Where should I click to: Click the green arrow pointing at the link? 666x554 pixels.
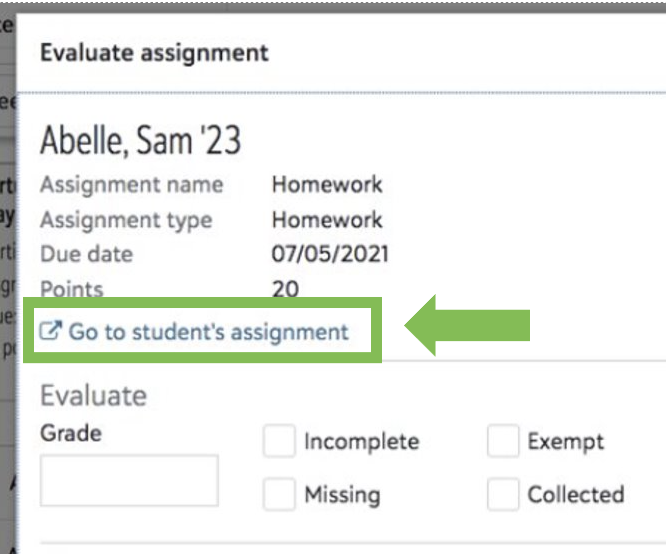pyautogui.click(x=468, y=324)
